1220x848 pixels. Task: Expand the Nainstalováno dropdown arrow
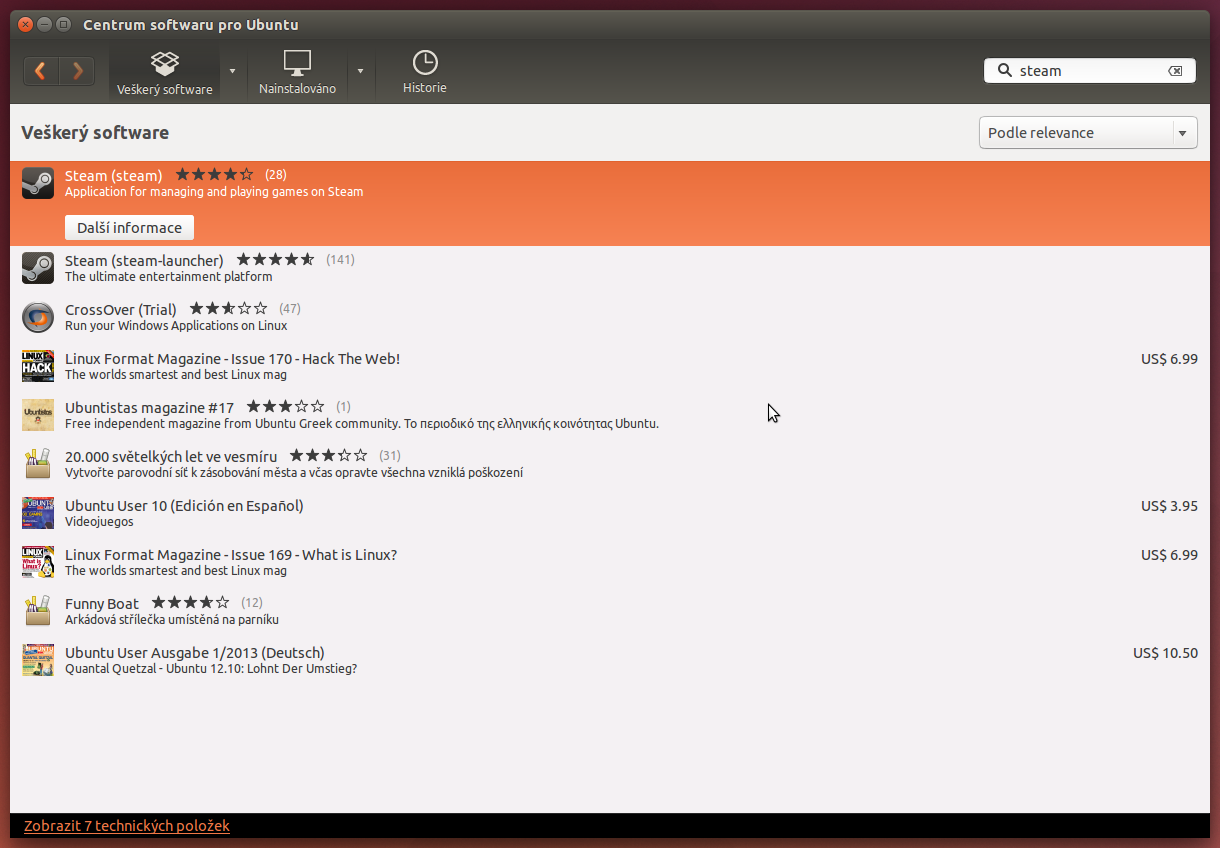click(x=360, y=71)
